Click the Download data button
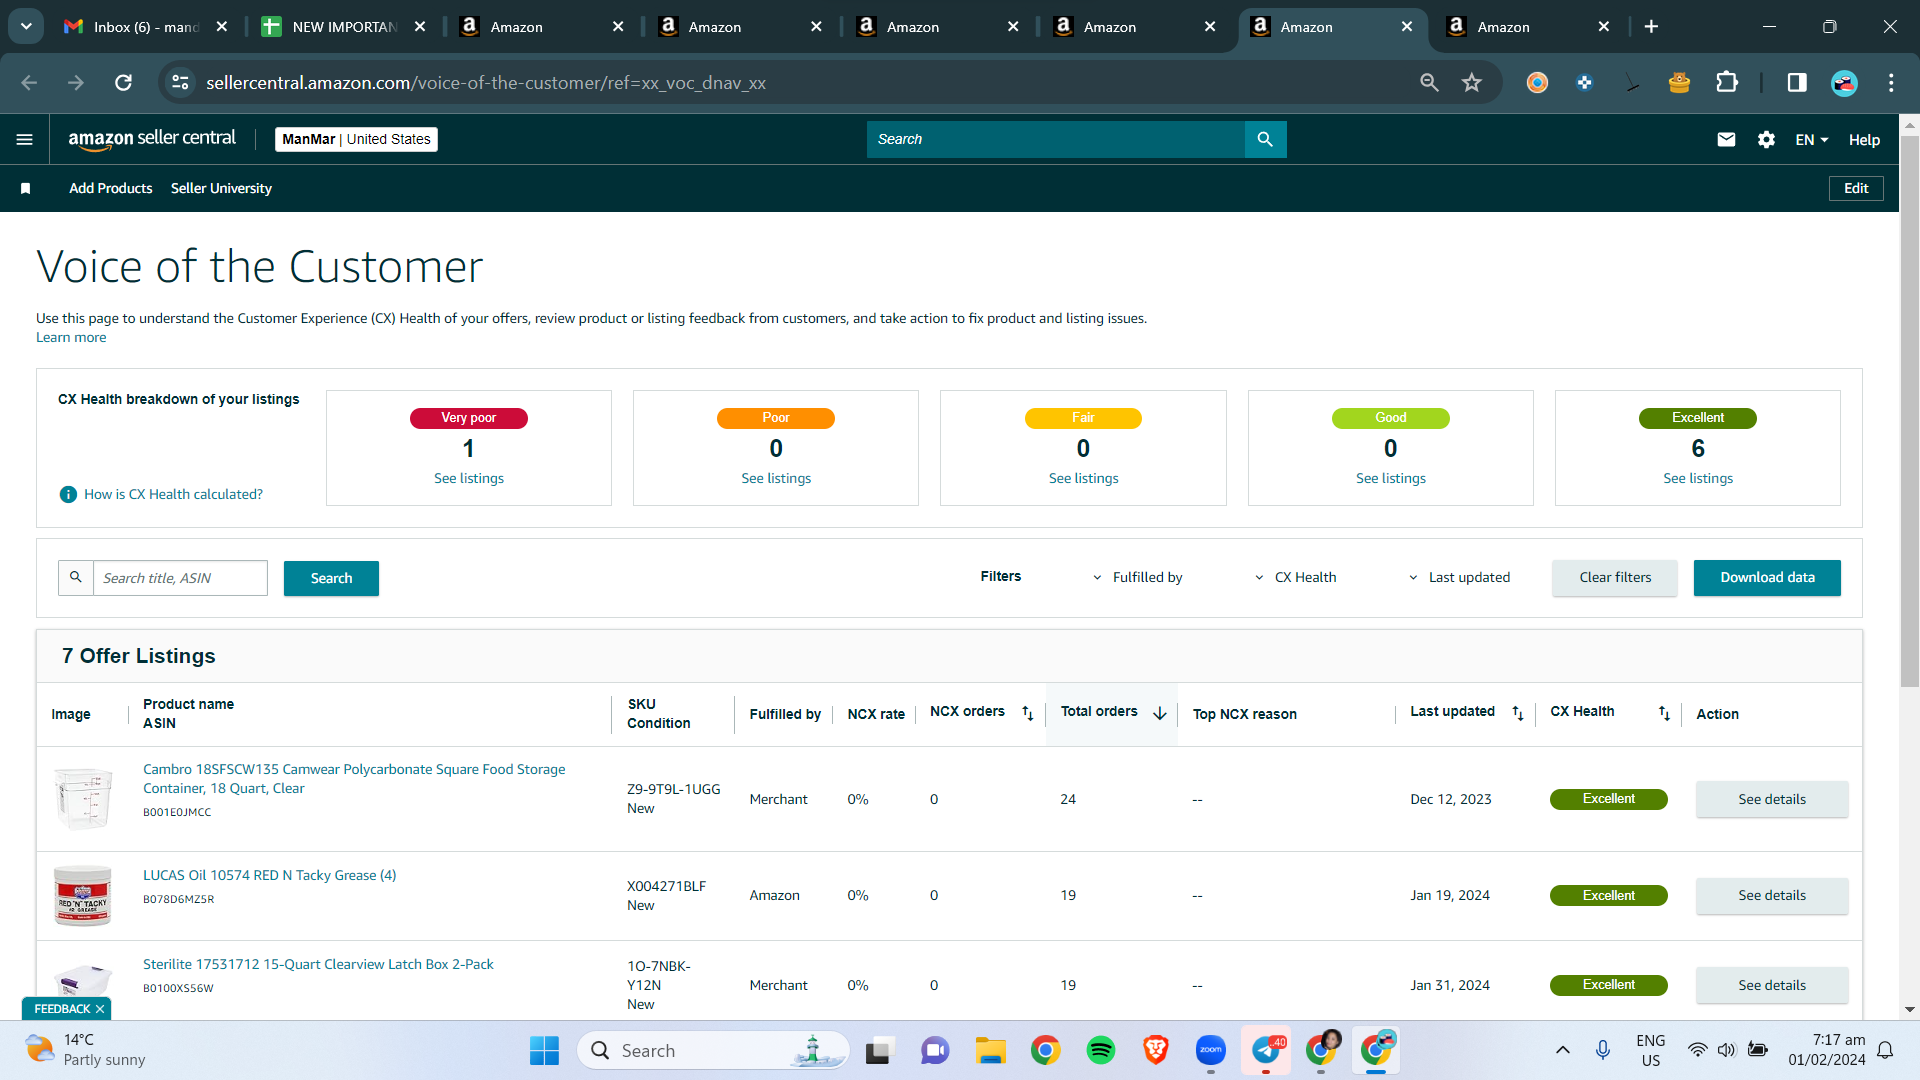This screenshot has height=1080, width=1920. pyautogui.click(x=1767, y=578)
